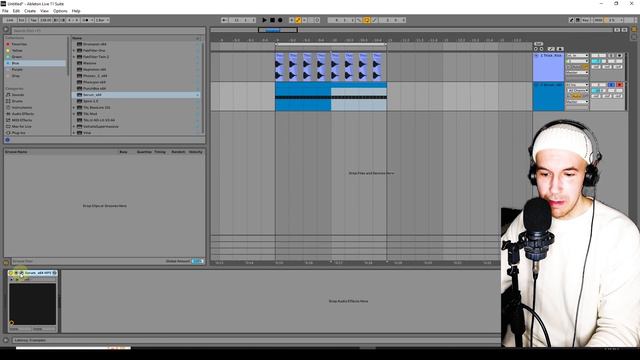Open the Create menu
The width and height of the screenshot is (640, 360).
pyautogui.click(x=30, y=11)
